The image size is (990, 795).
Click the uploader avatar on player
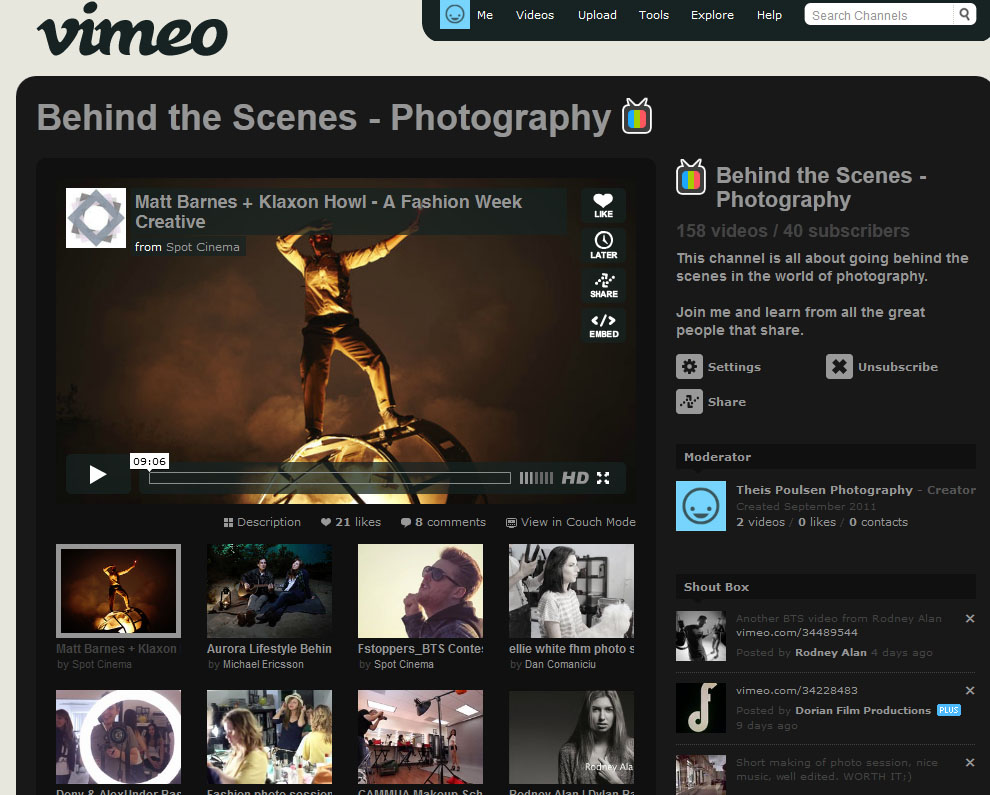pos(96,218)
